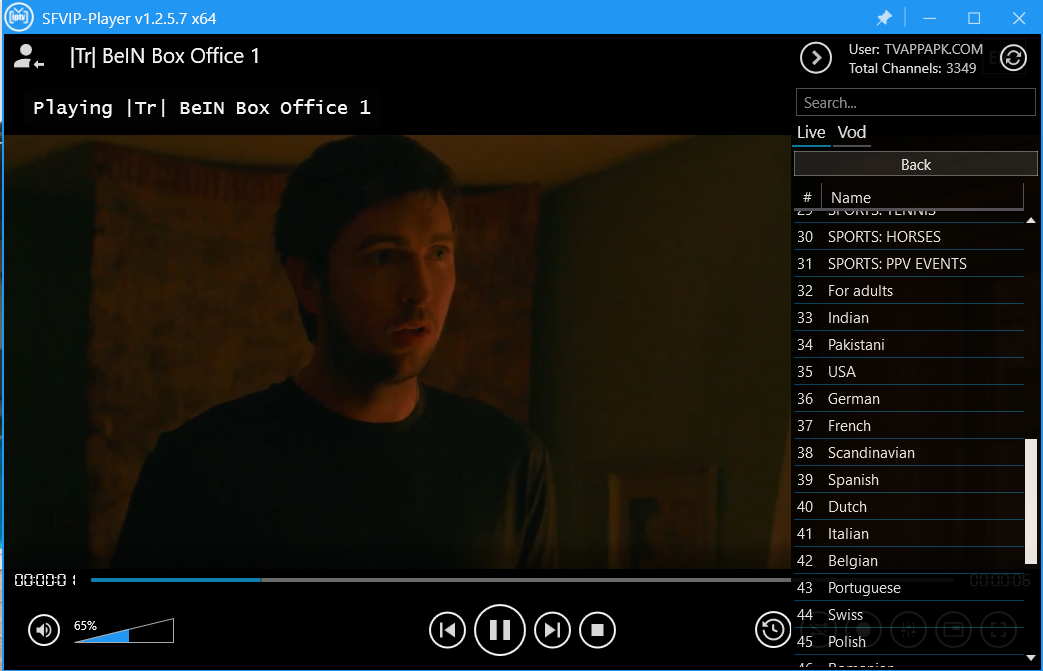The width and height of the screenshot is (1043, 671).
Task: Refresh the channel list
Action: click(1013, 58)
